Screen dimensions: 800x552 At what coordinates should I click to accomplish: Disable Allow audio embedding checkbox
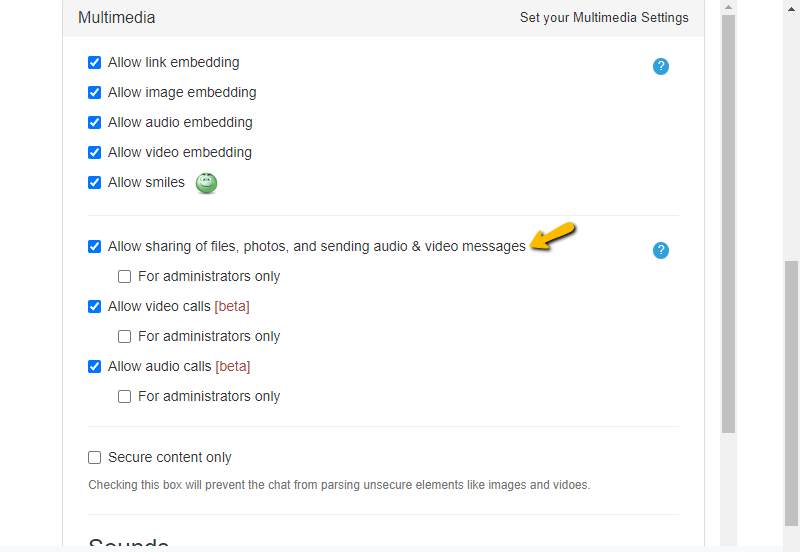95,122
